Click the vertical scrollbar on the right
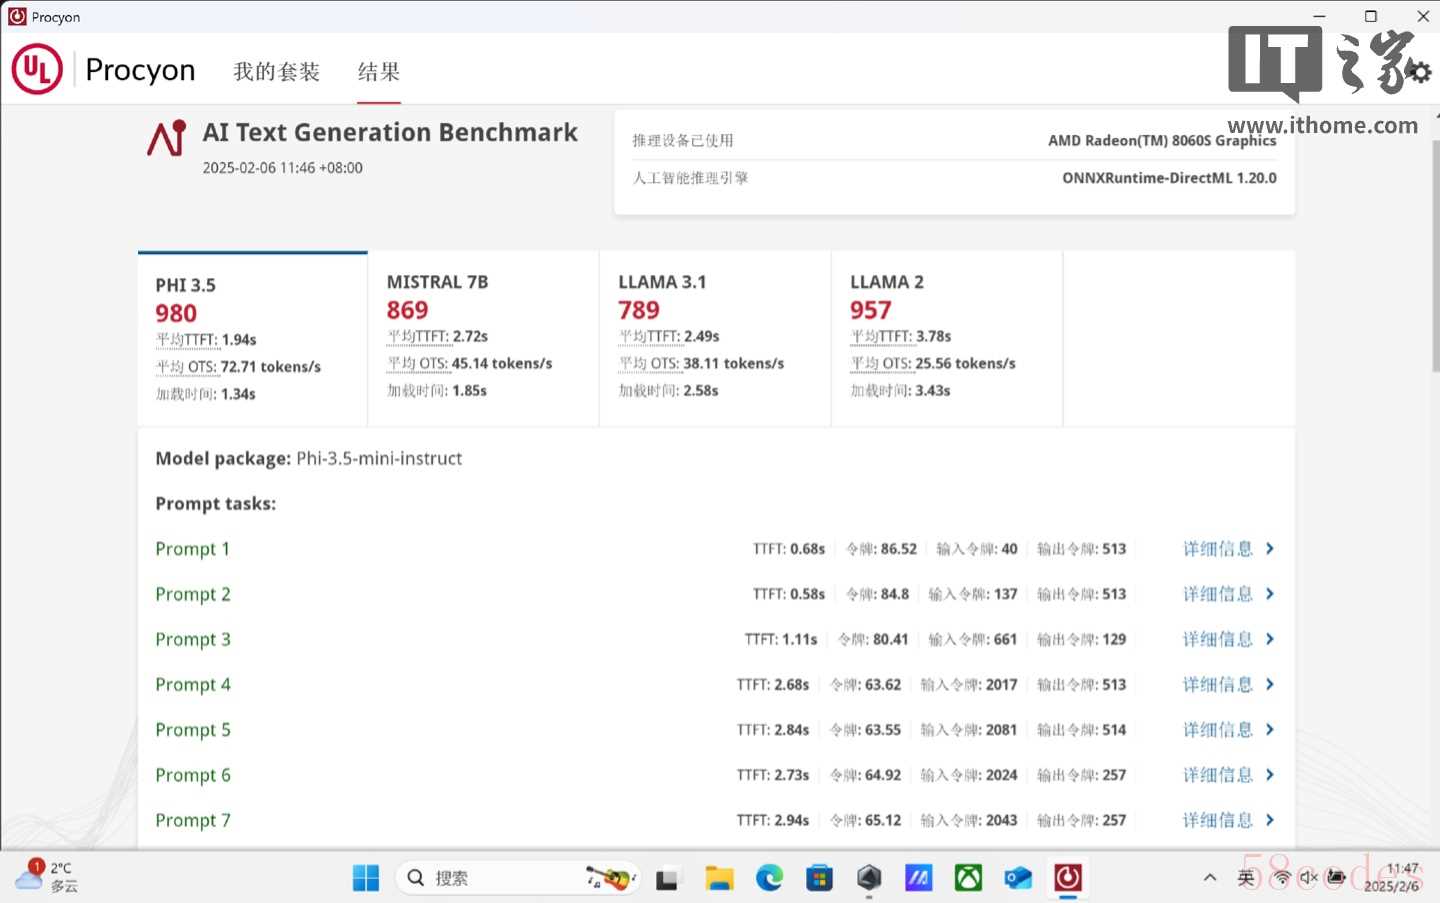The width and height of the screenshot is (1440, 903). 1435,260
